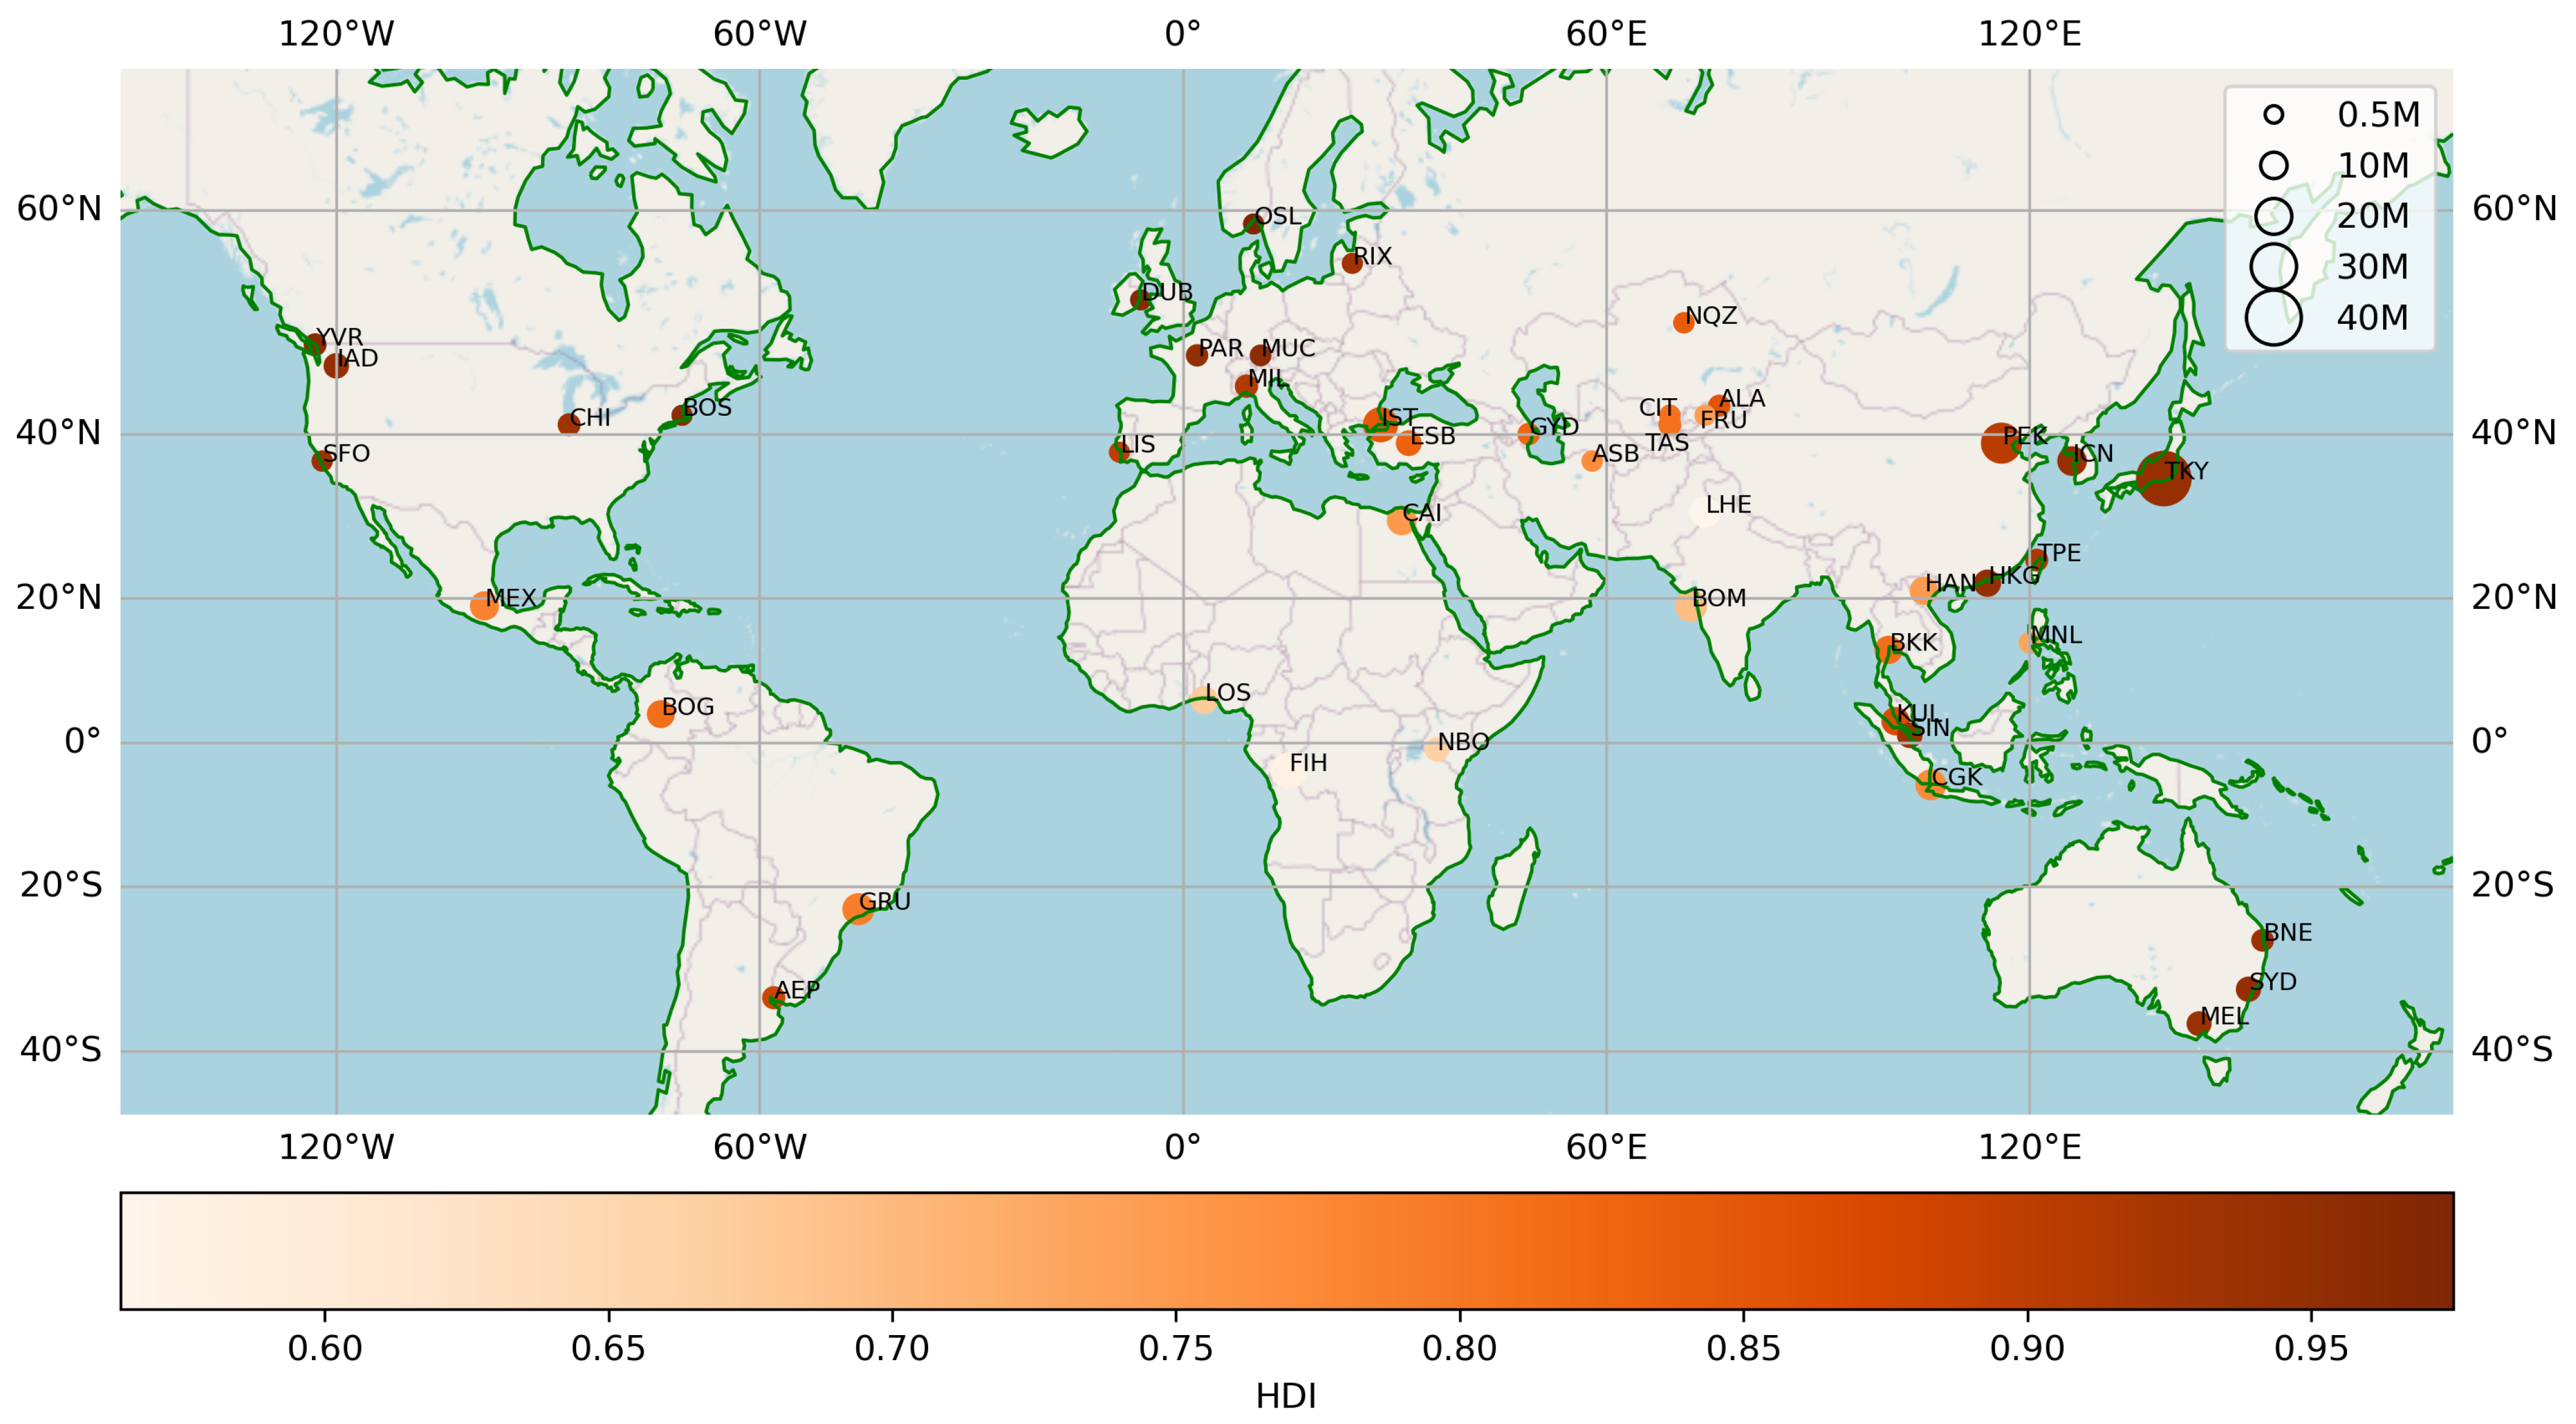This screenshot has height=1424, width=2576.
Task: Select the SYD marker in Australia
Action: click(2248, 989)
